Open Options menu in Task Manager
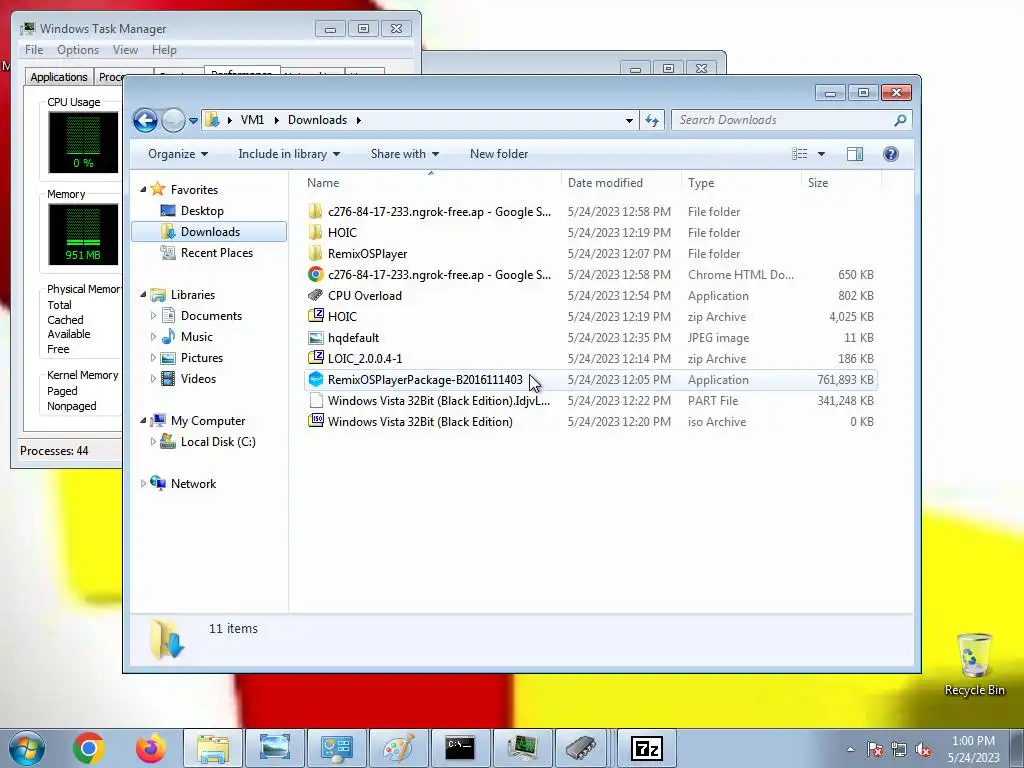 coord(78,50)
